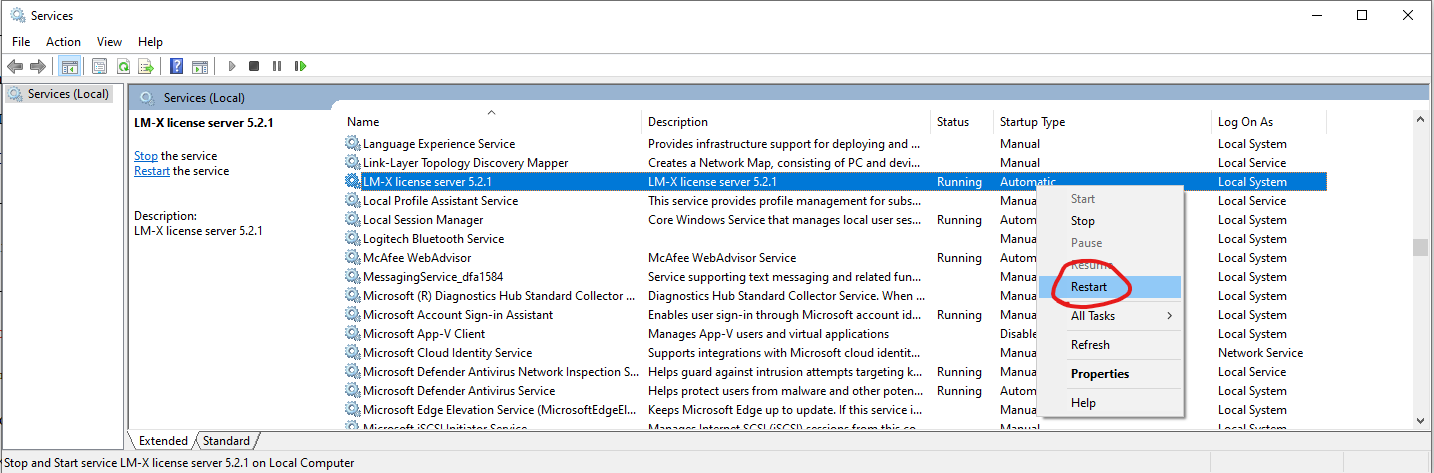Click gear icon beside Microsoft App-V Client

[x=352, y=334]
